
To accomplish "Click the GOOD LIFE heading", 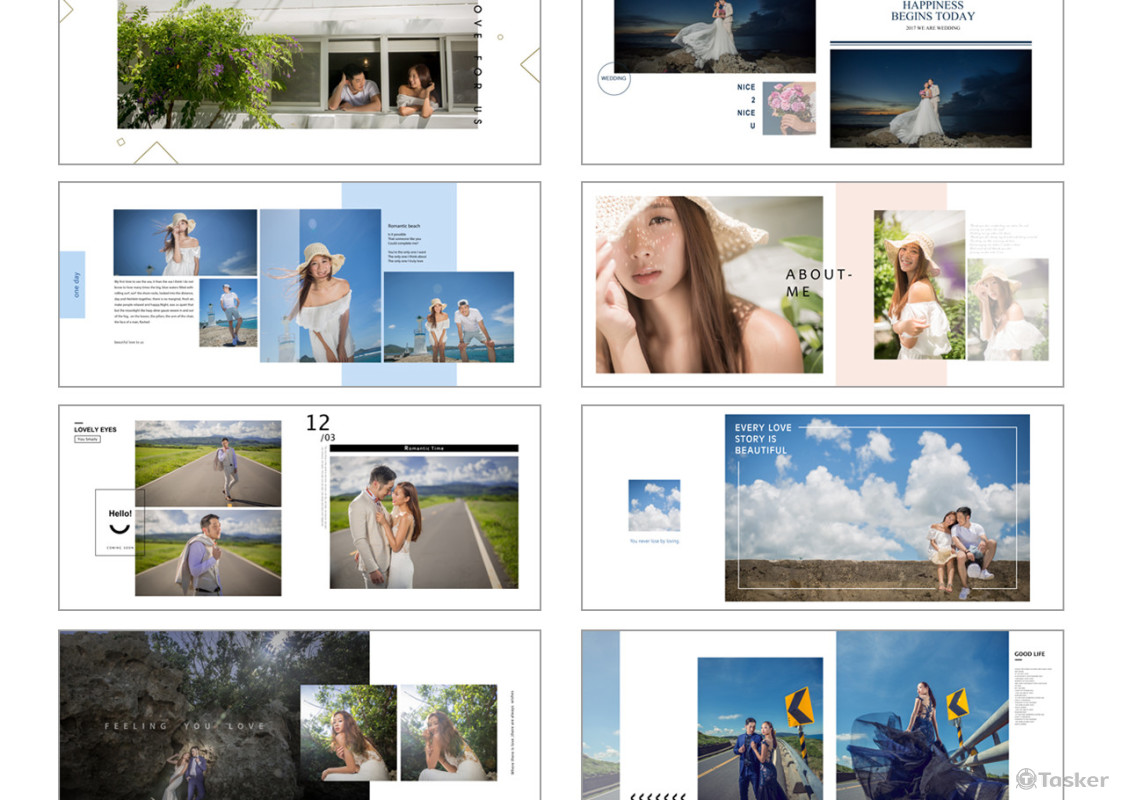I will pyautogui.click(x=1029, y=654).
